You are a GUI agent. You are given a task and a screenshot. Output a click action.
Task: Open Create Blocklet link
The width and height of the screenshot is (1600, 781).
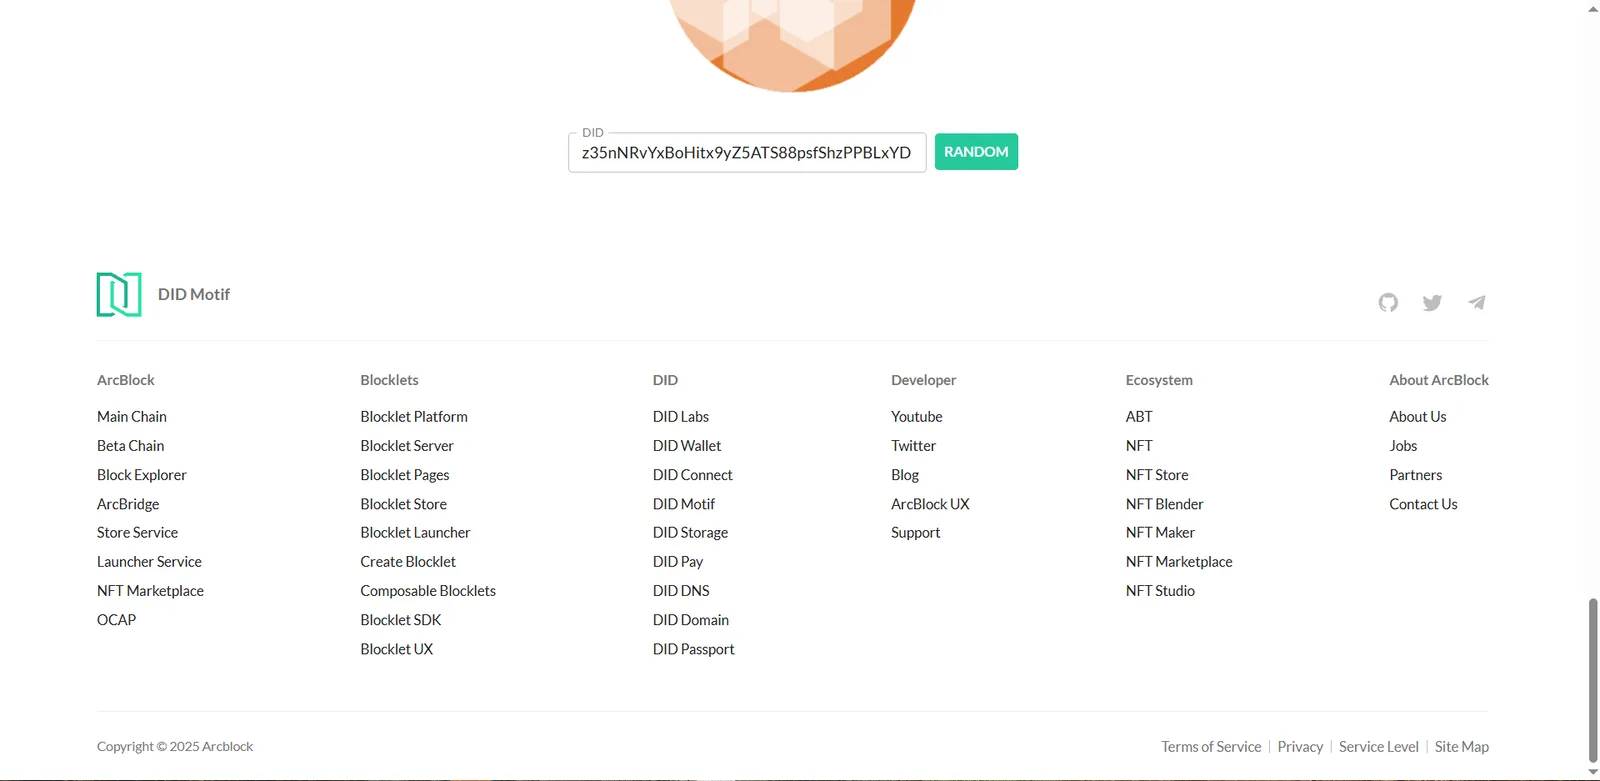tap(408, 562)
